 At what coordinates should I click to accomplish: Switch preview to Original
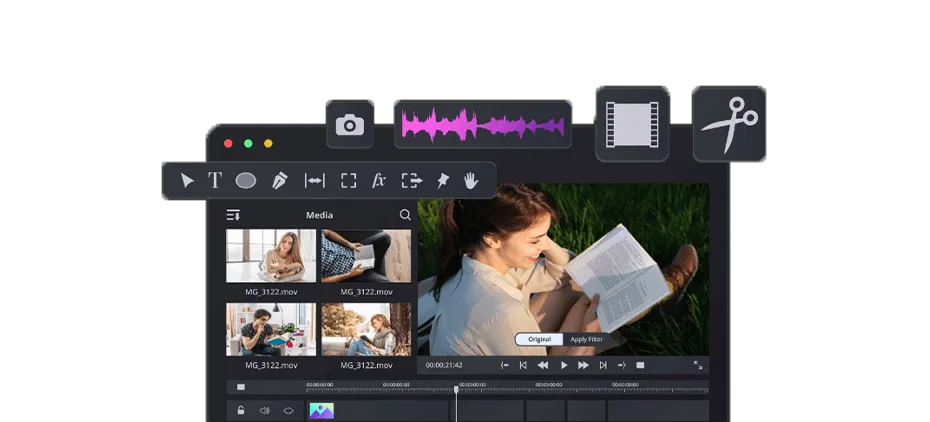click(x=539, y=340)
